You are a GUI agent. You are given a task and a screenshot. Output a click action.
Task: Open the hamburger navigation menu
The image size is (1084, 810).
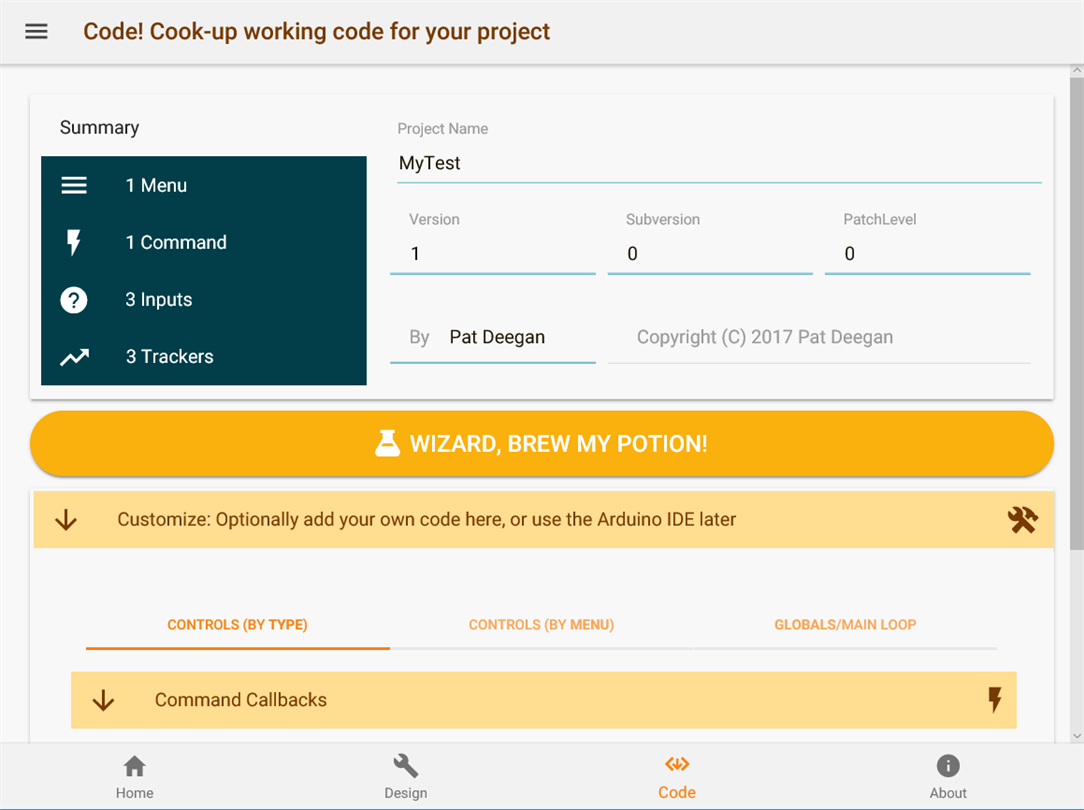(36, 31)
